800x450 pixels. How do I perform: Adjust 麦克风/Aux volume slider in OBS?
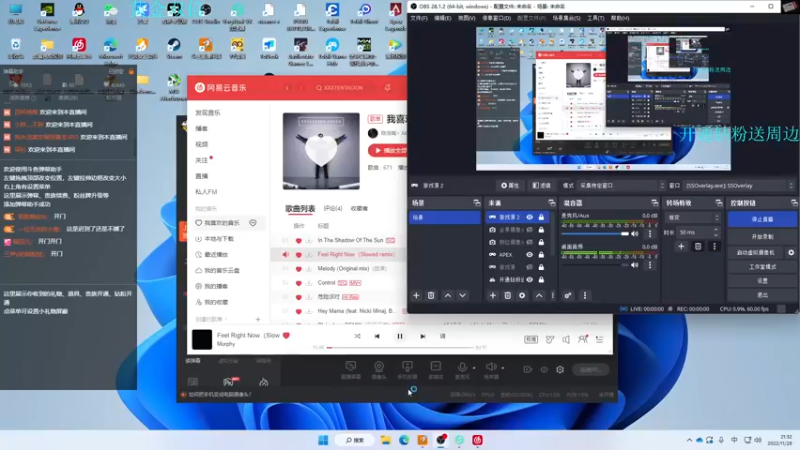pyautogui.click(x=595, y=234)
